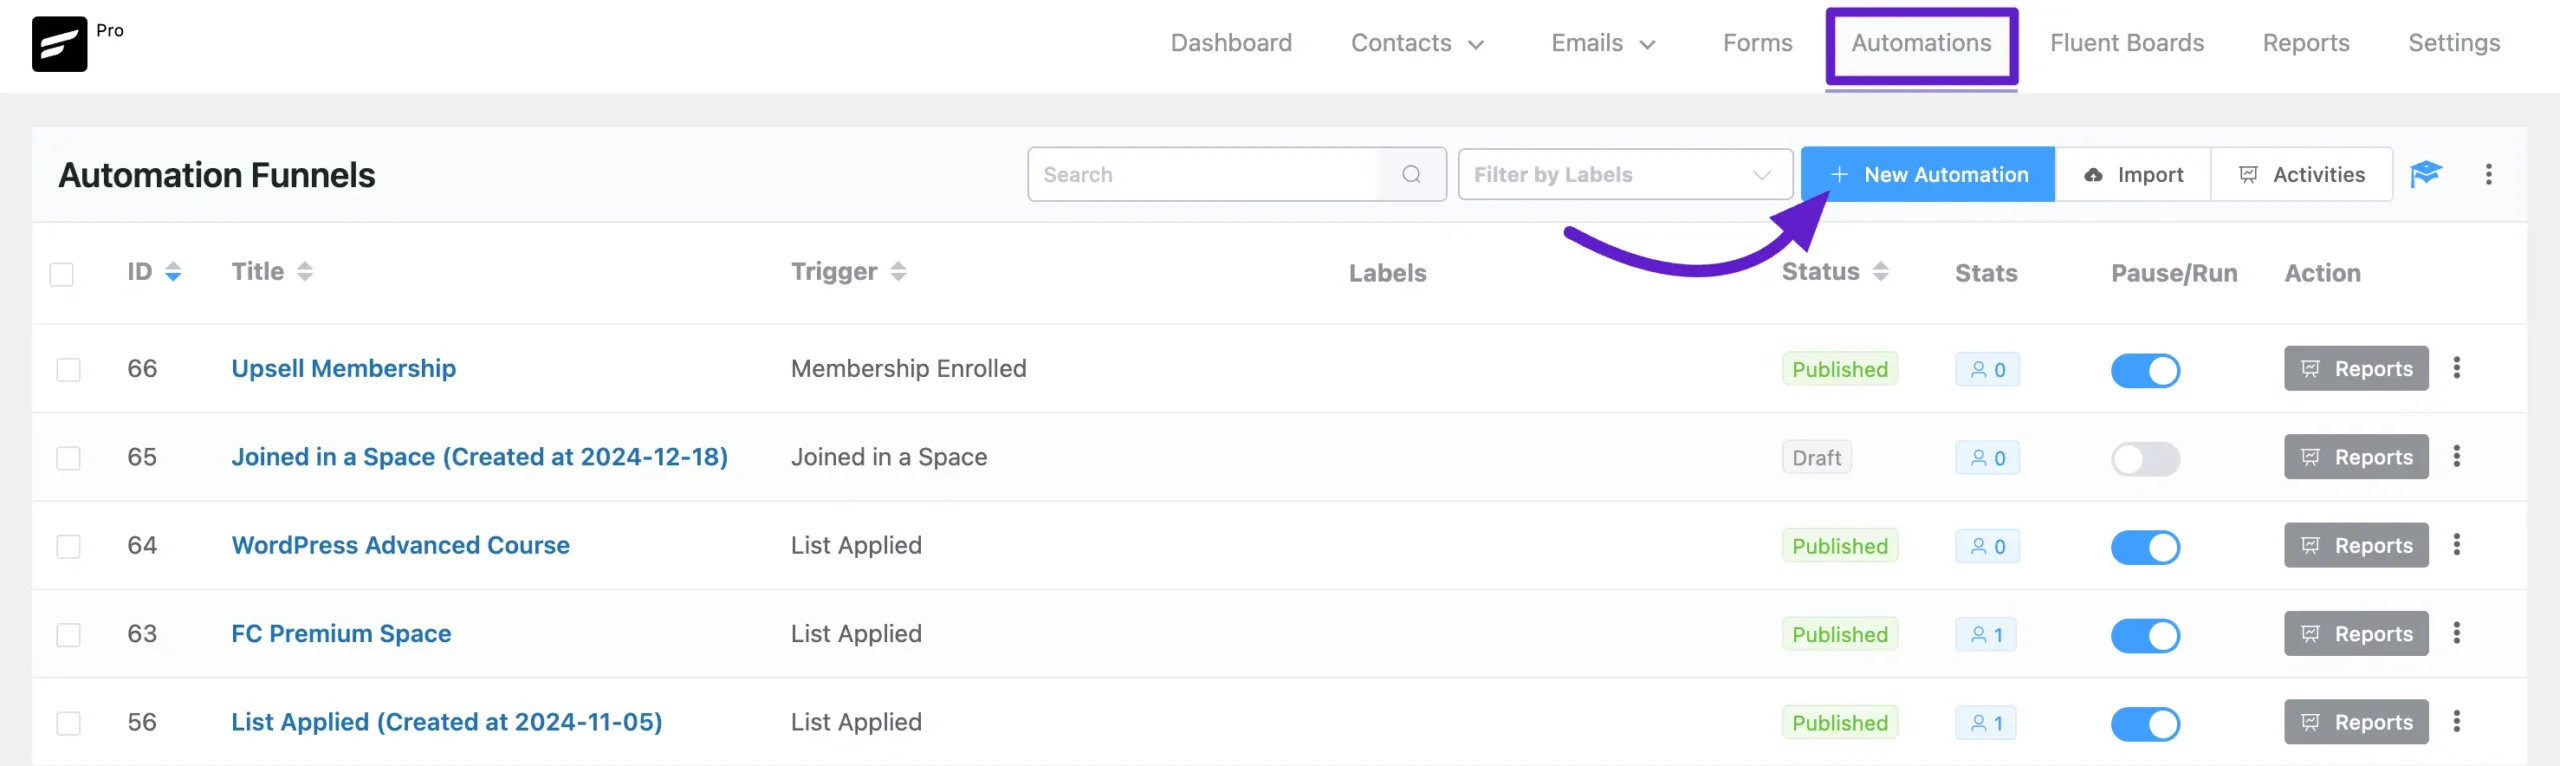
Task: Click subscriber stats badge for row 56
Action: point(1986,723)
